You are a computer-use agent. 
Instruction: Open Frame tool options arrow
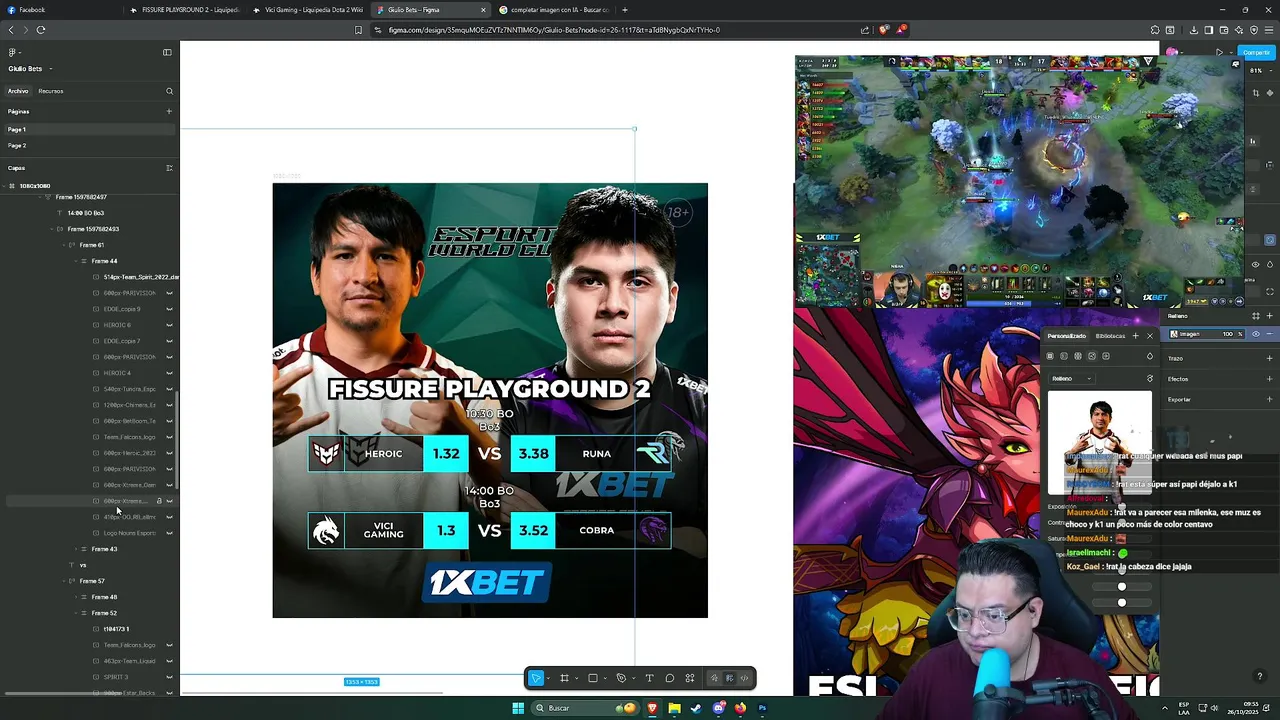[x=576, y=679]
